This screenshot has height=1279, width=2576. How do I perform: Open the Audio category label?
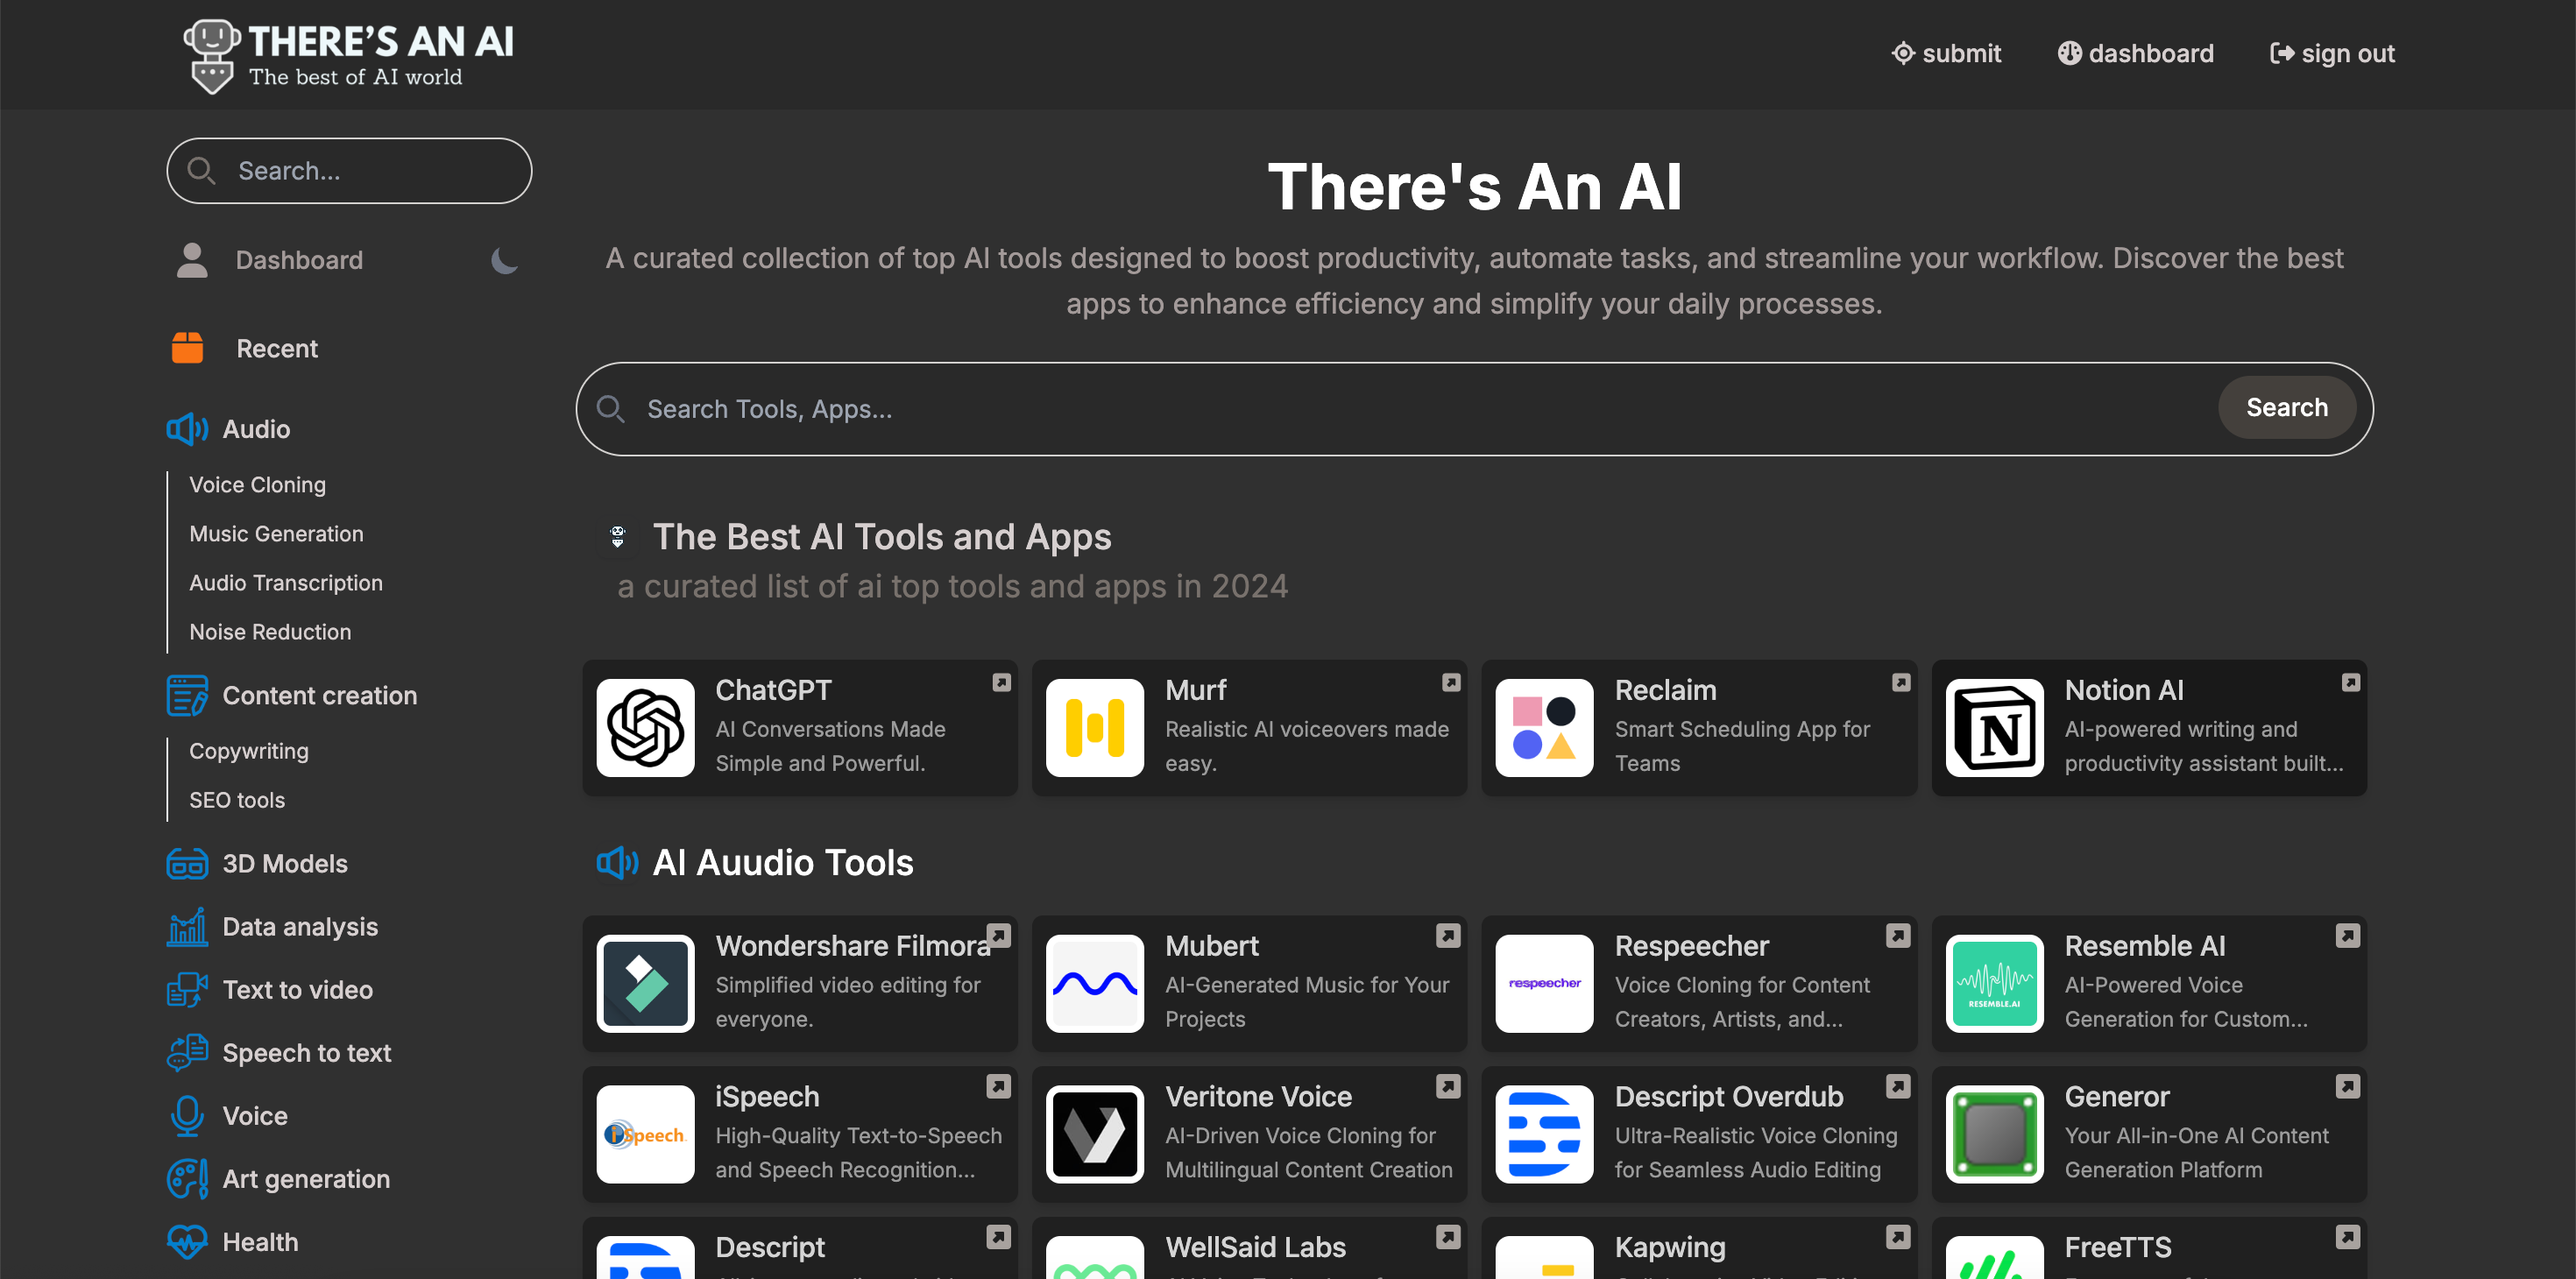(x=256, y=429)
